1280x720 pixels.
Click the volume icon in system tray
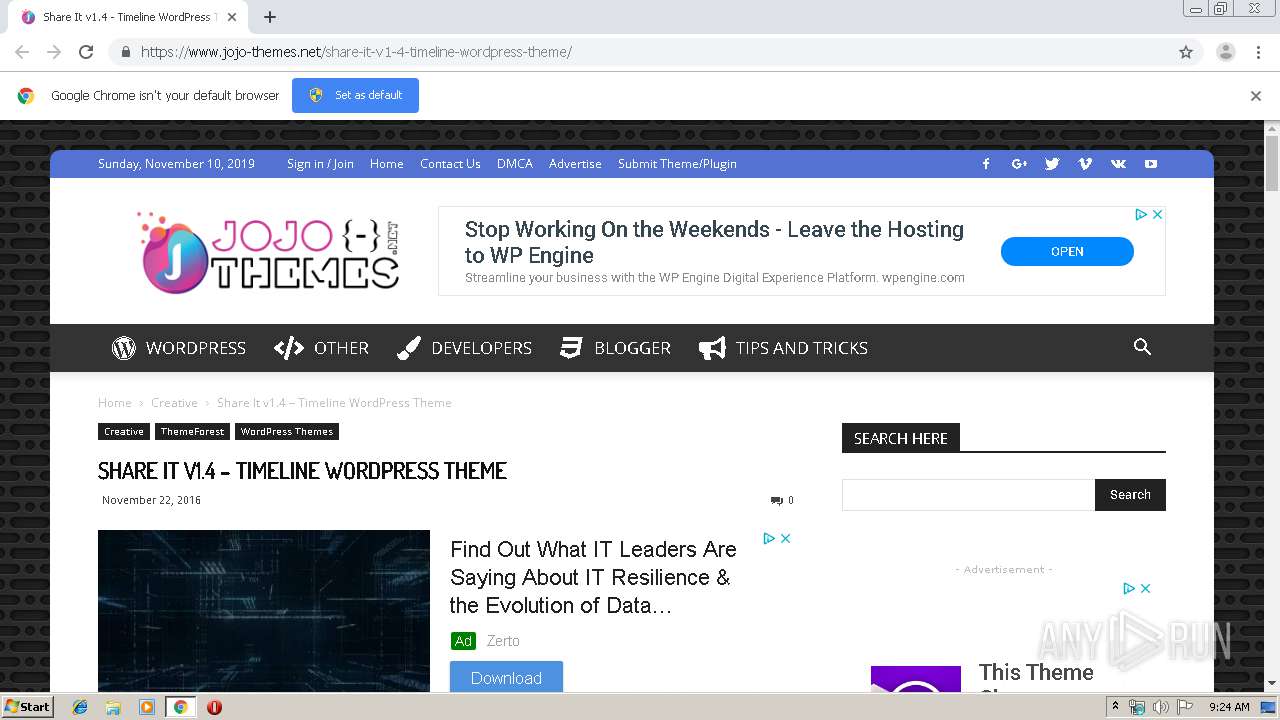1161,707
